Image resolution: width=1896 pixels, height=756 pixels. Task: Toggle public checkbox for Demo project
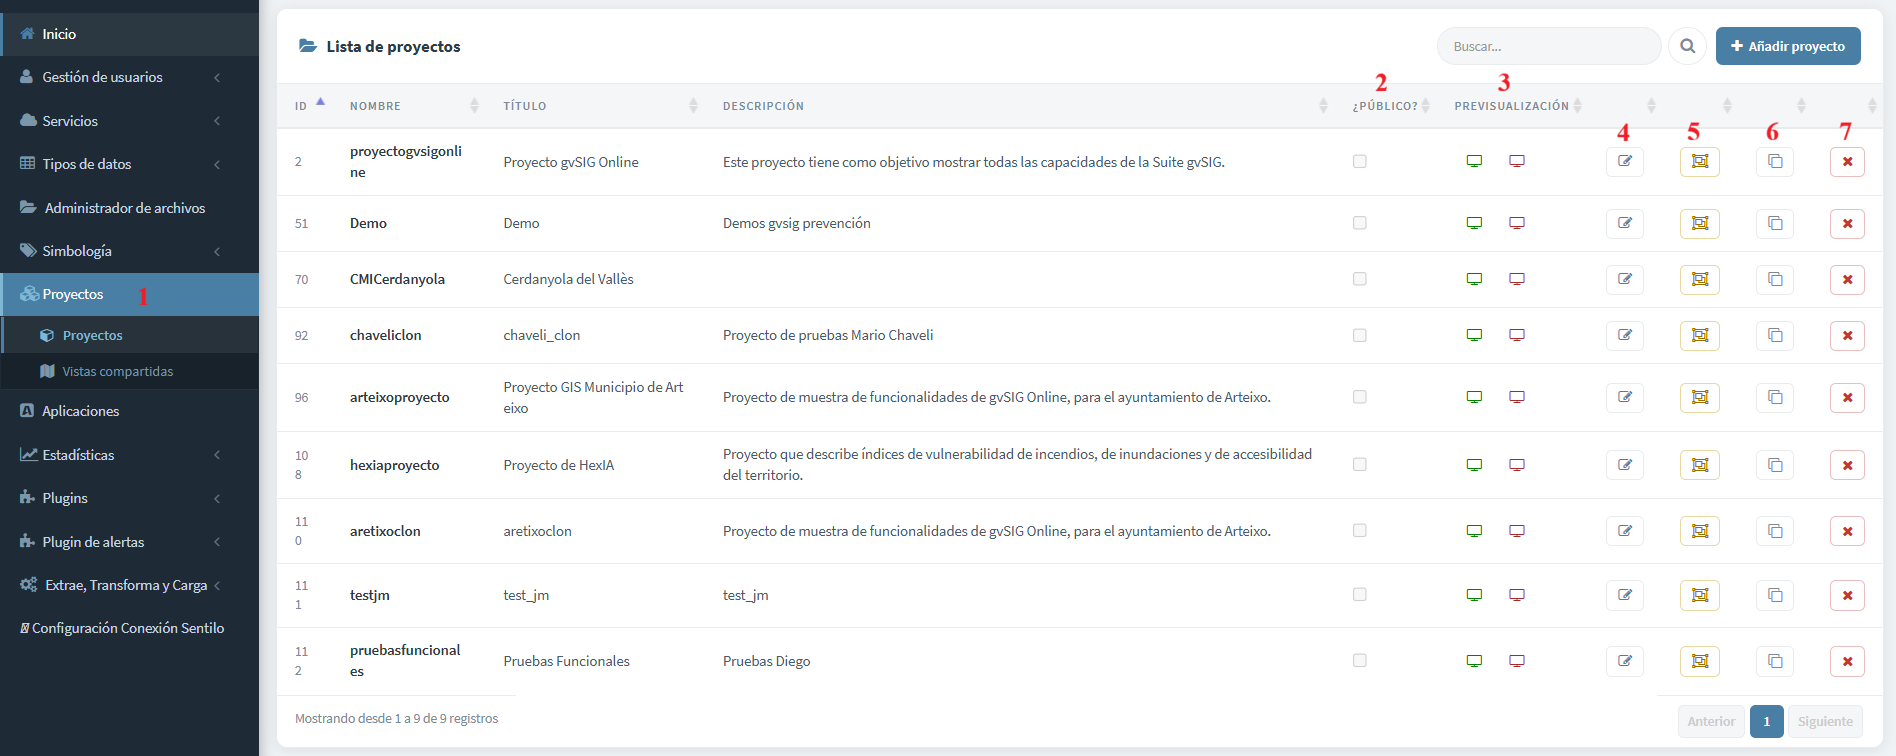click(x=1360, y=223)
